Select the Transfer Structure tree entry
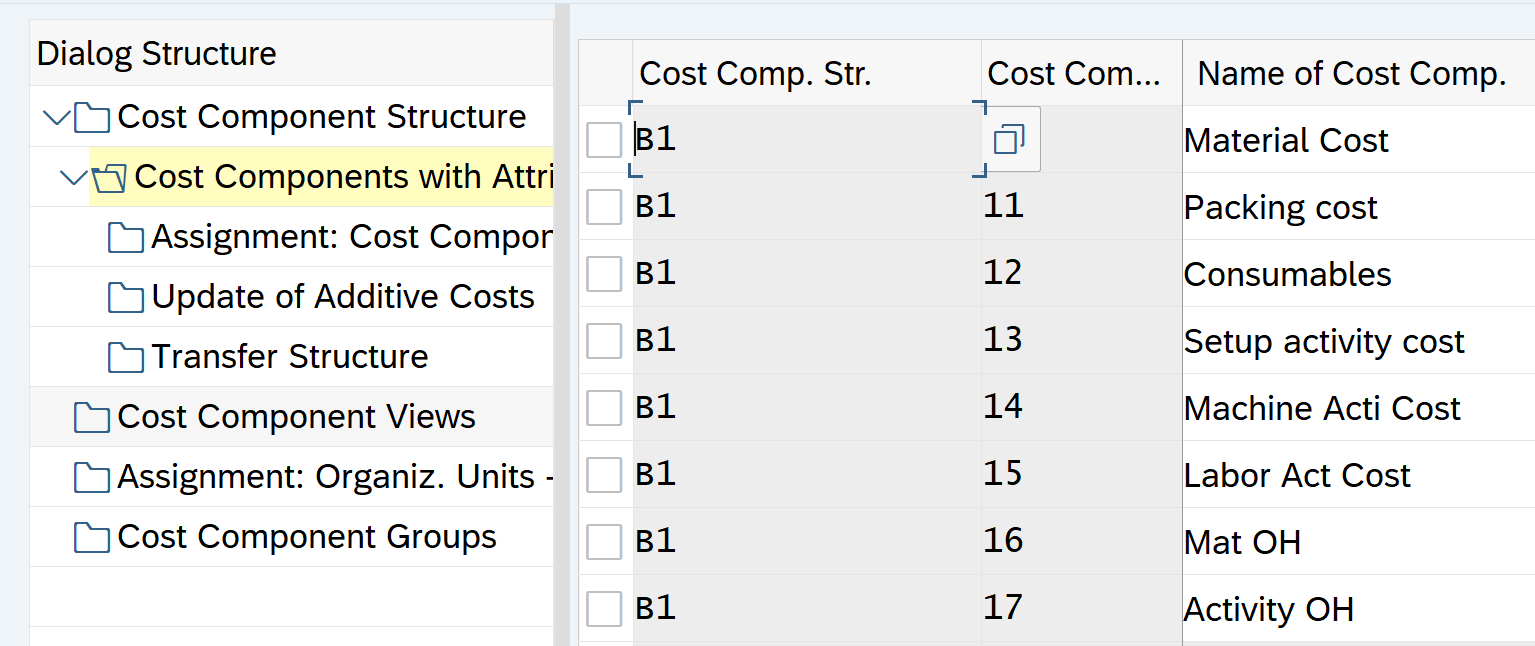The width and height of the screenshot is (1535, 646). pos(289,357)
